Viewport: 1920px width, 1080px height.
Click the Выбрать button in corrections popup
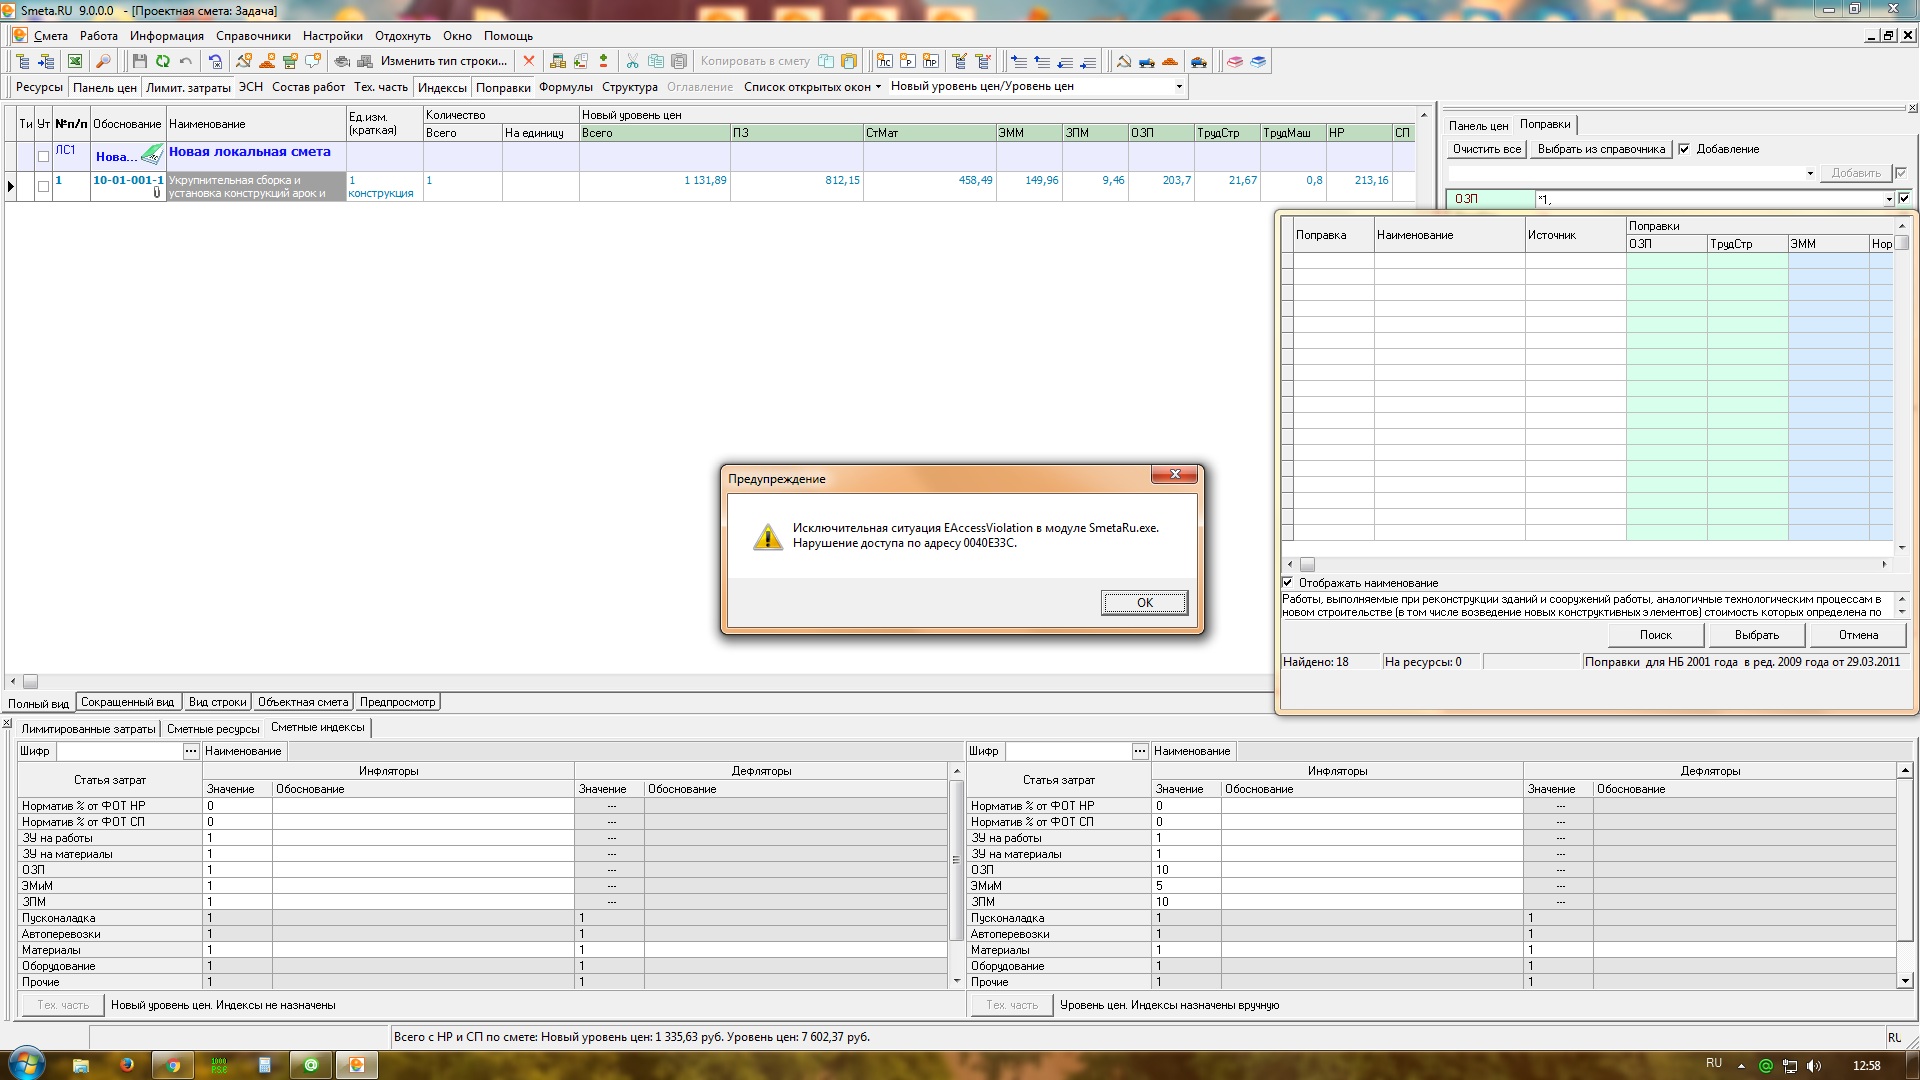(1757, 635)
